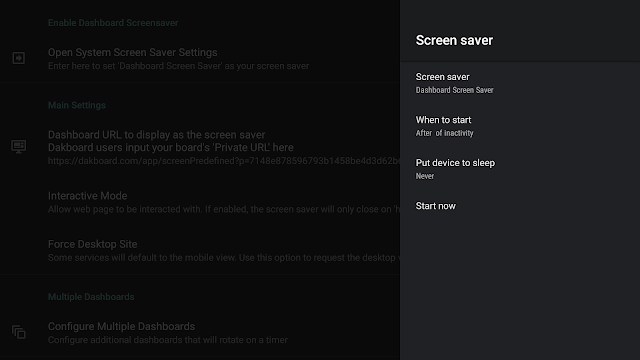Screen dimensions: 640x360
Task: Click the Enable Dashboard Screensaver heading
Action: click(113, 23)
